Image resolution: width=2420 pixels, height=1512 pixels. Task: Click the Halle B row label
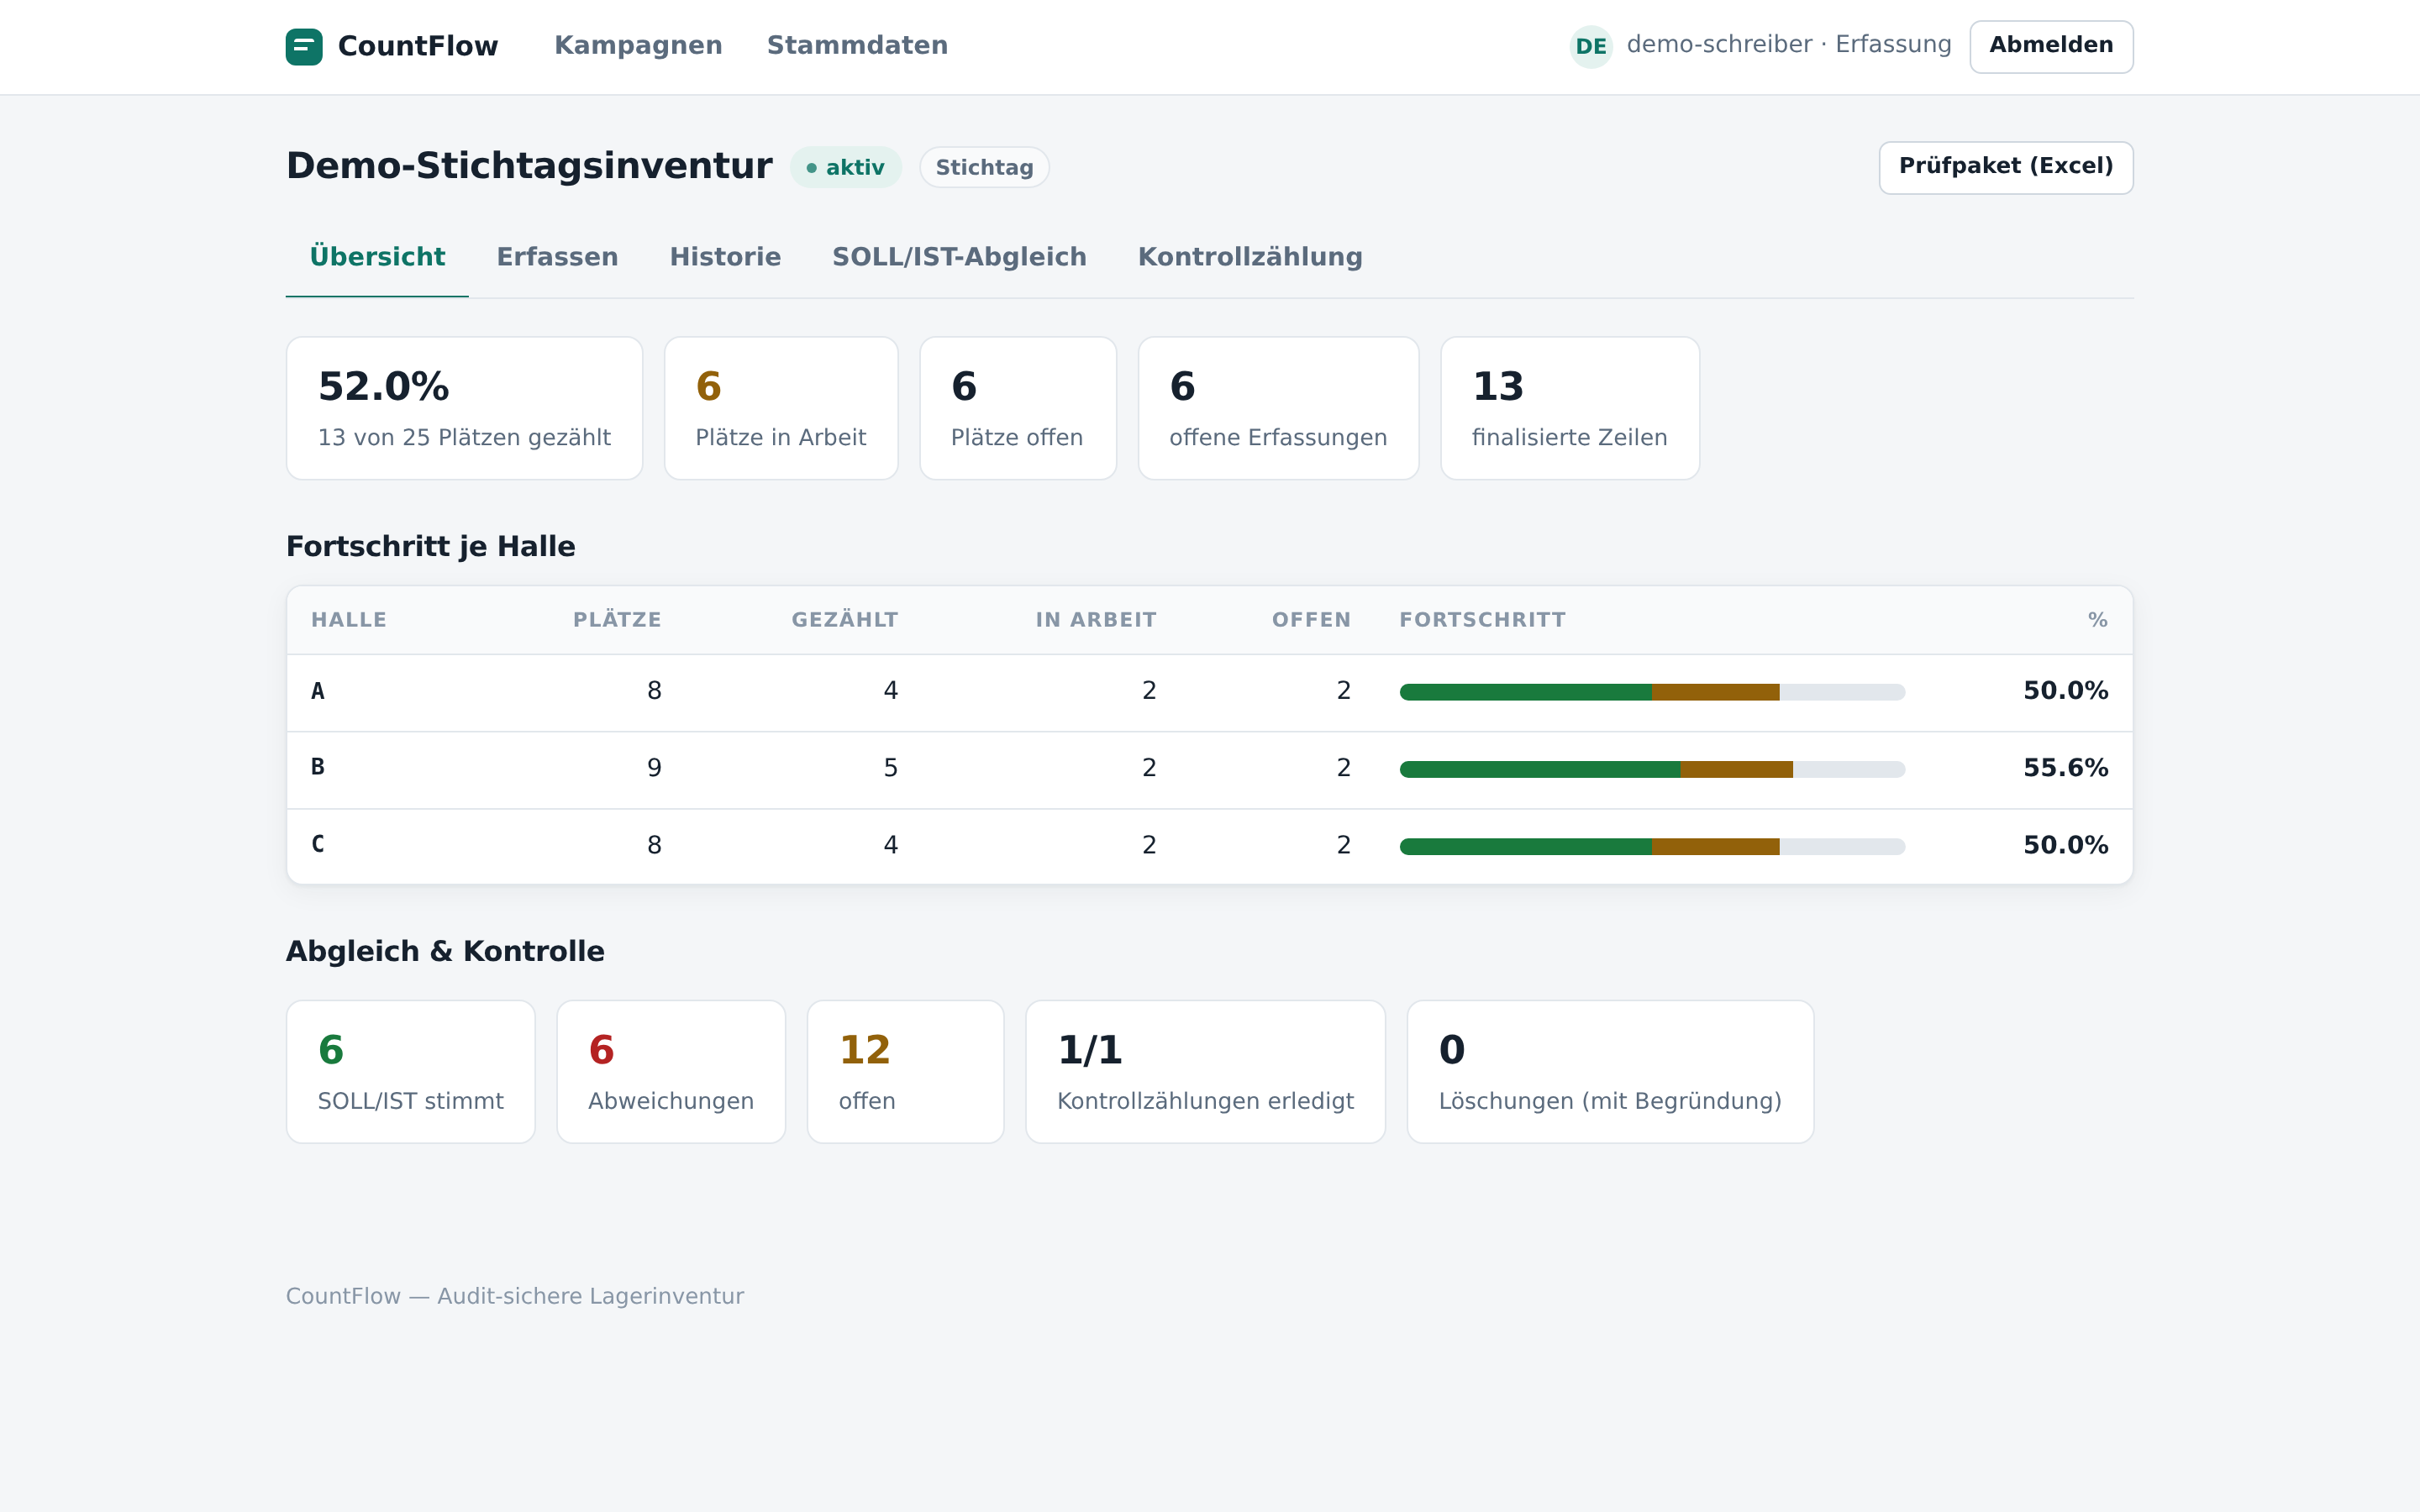tap(318, 767)
